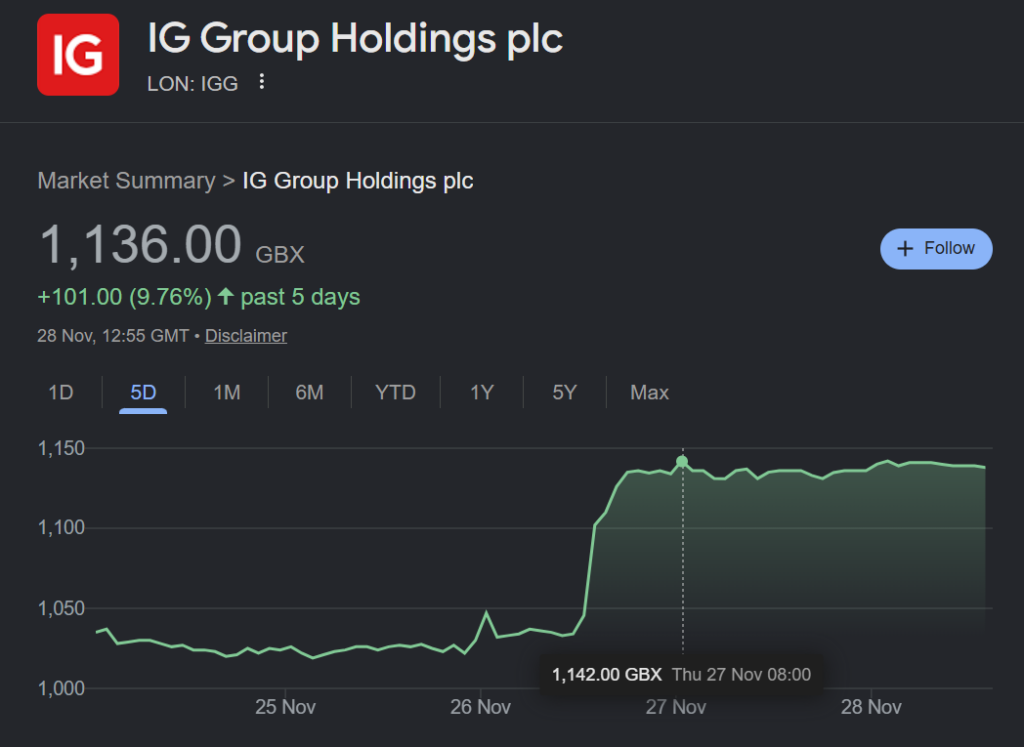Select the highlighted data point on the chart
The image size is (1024, 747).
(x=682, y=459)
